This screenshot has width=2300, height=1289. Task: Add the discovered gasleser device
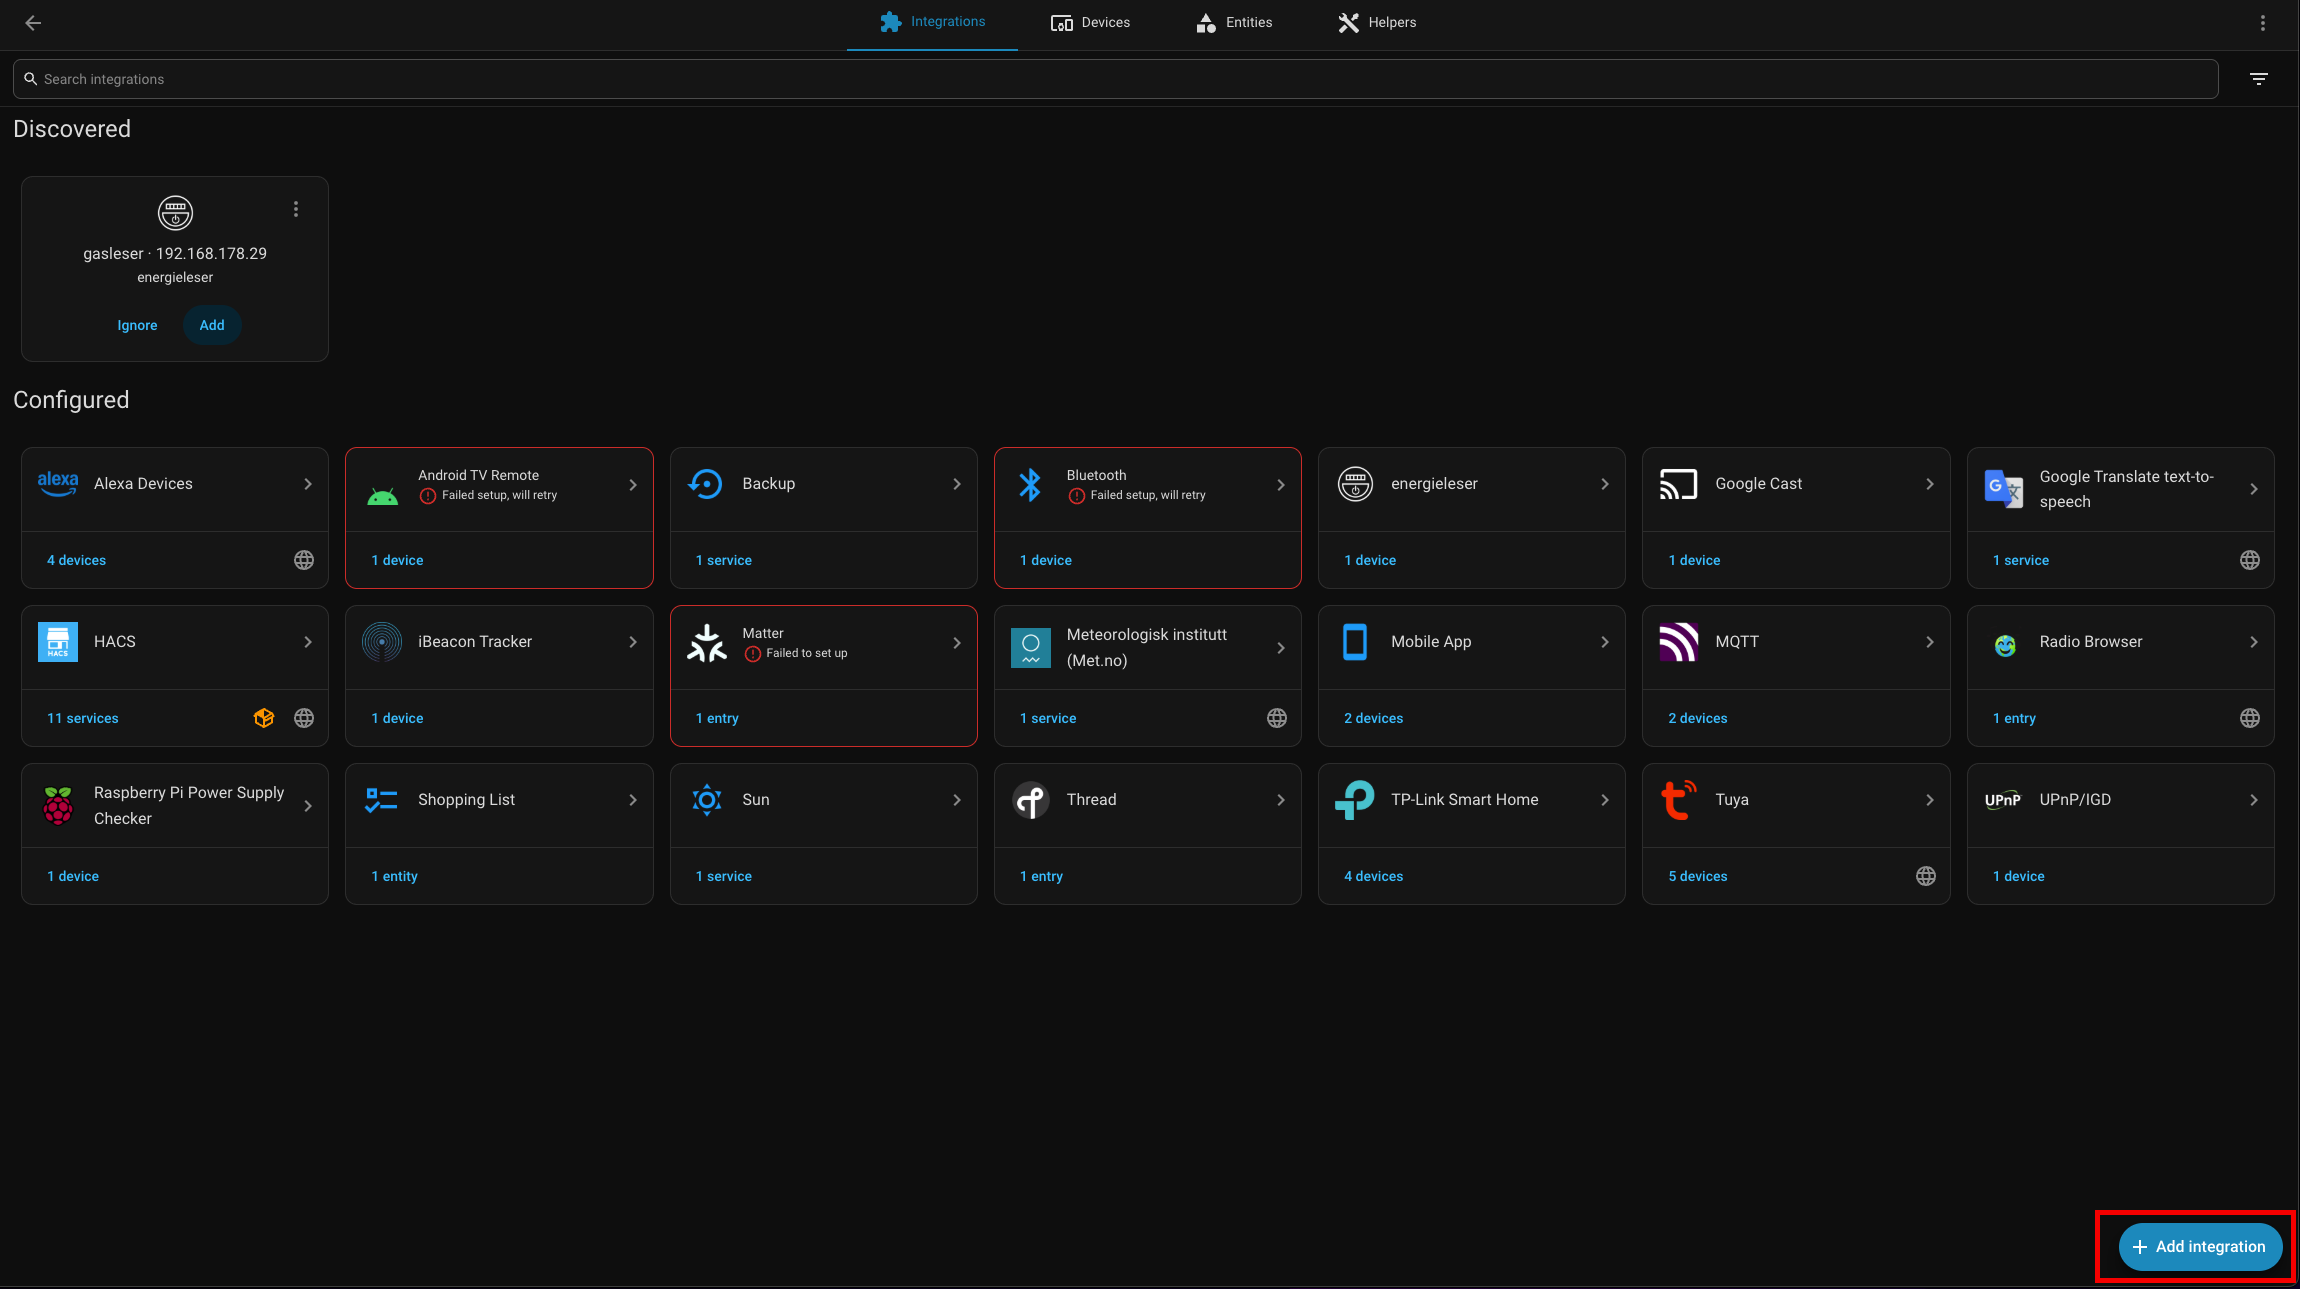point(212,325)
